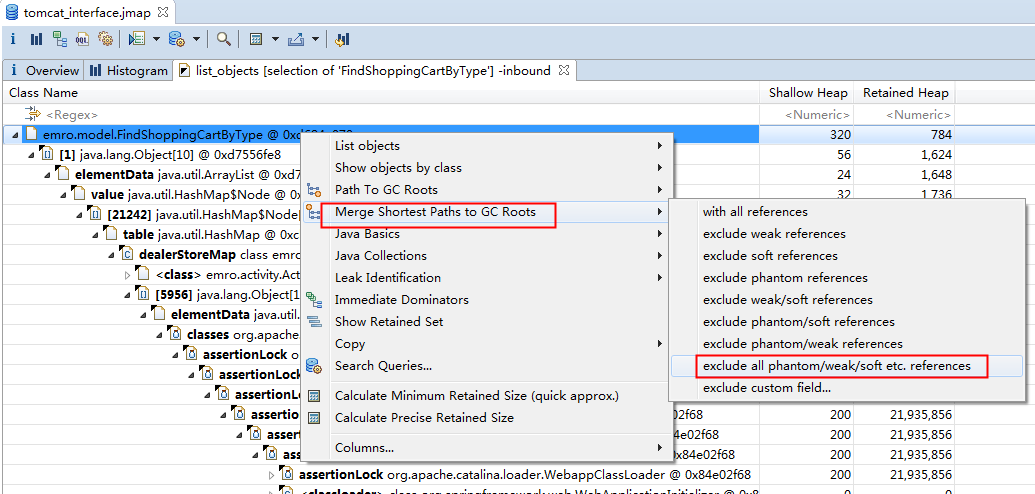Open the Calculate Retained Size dropdown arrow
The width and height of the screenshot is (1035, 494).
tap(275, 40)
